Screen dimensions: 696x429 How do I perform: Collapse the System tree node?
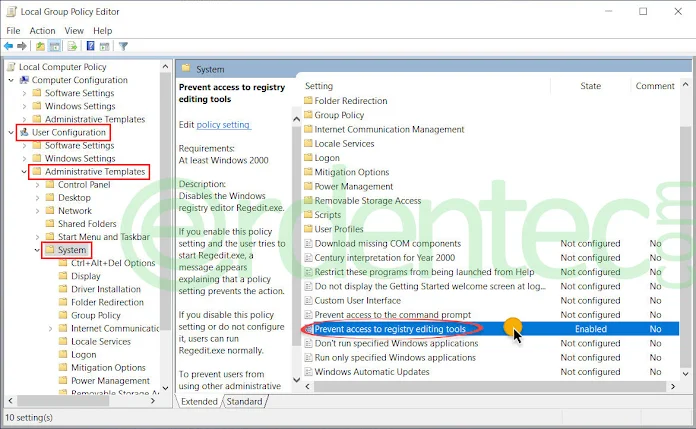(37, 250)
